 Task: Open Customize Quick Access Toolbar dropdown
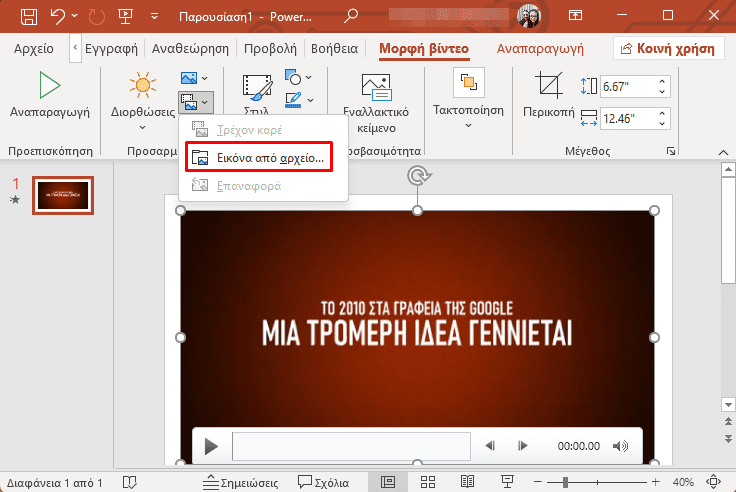pyautogui.click(x=154, y=17)
